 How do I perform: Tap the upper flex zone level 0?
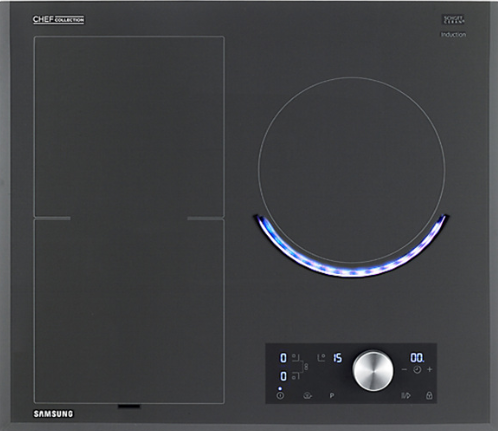(283, 358)
